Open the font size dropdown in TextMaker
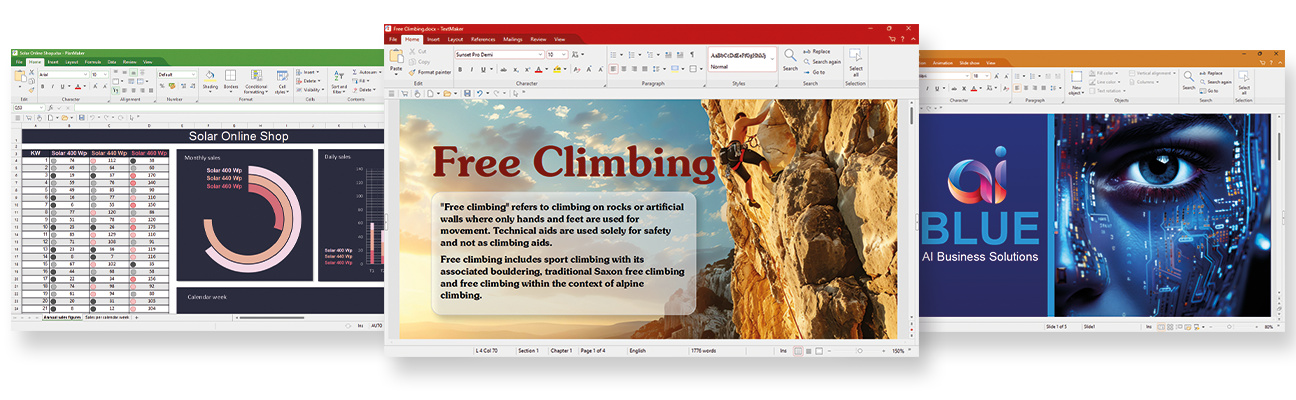This screenshot has height=400, width=1296. pos(564,54)
